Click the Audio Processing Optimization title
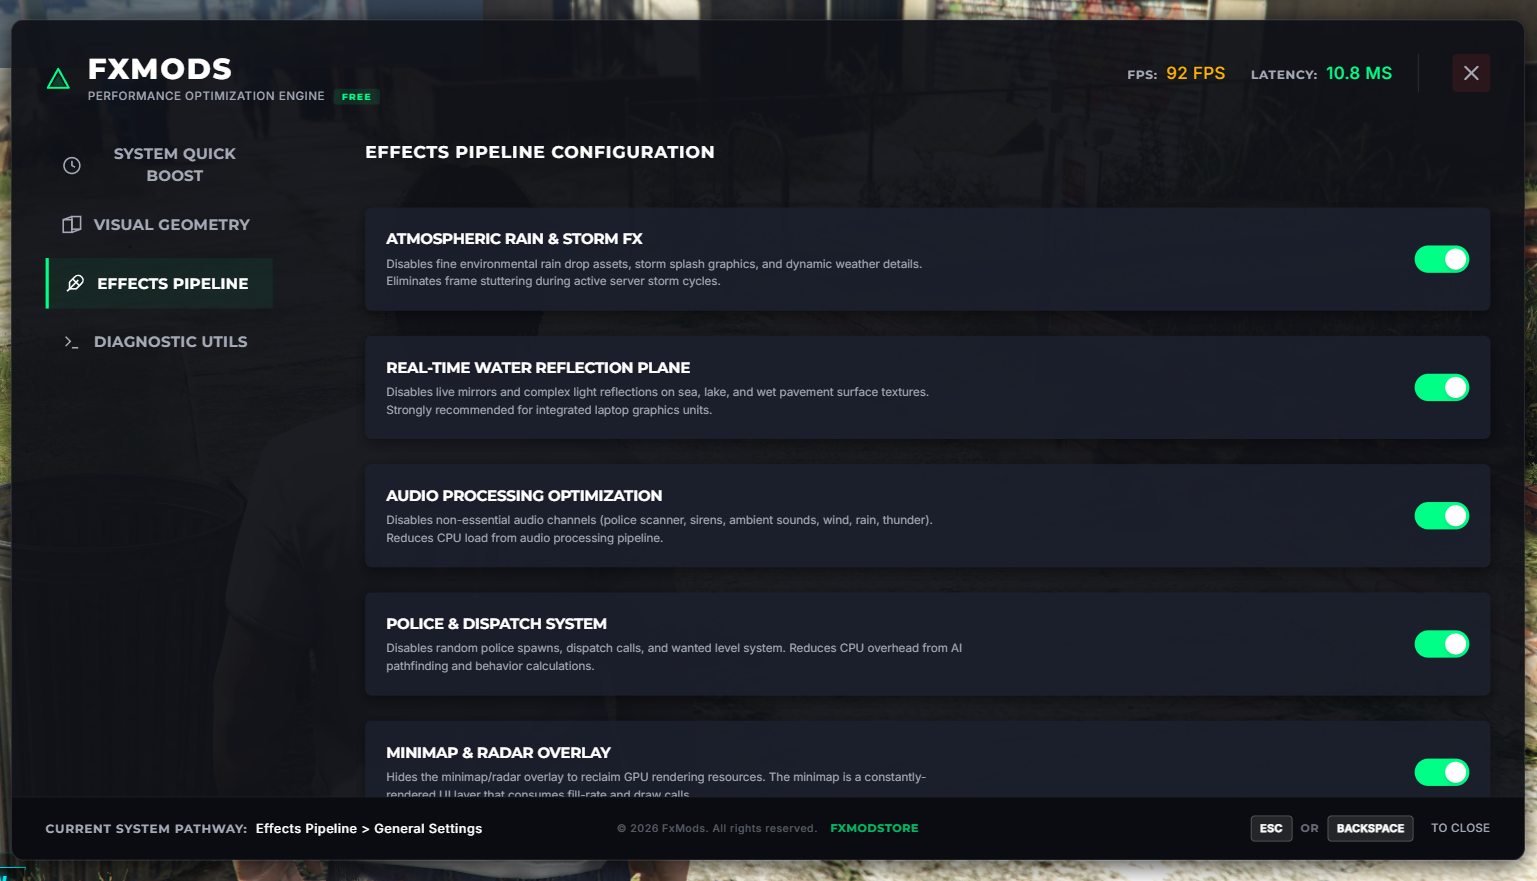Viewport: 1537px width, 881px height. [x=524, y=496]
